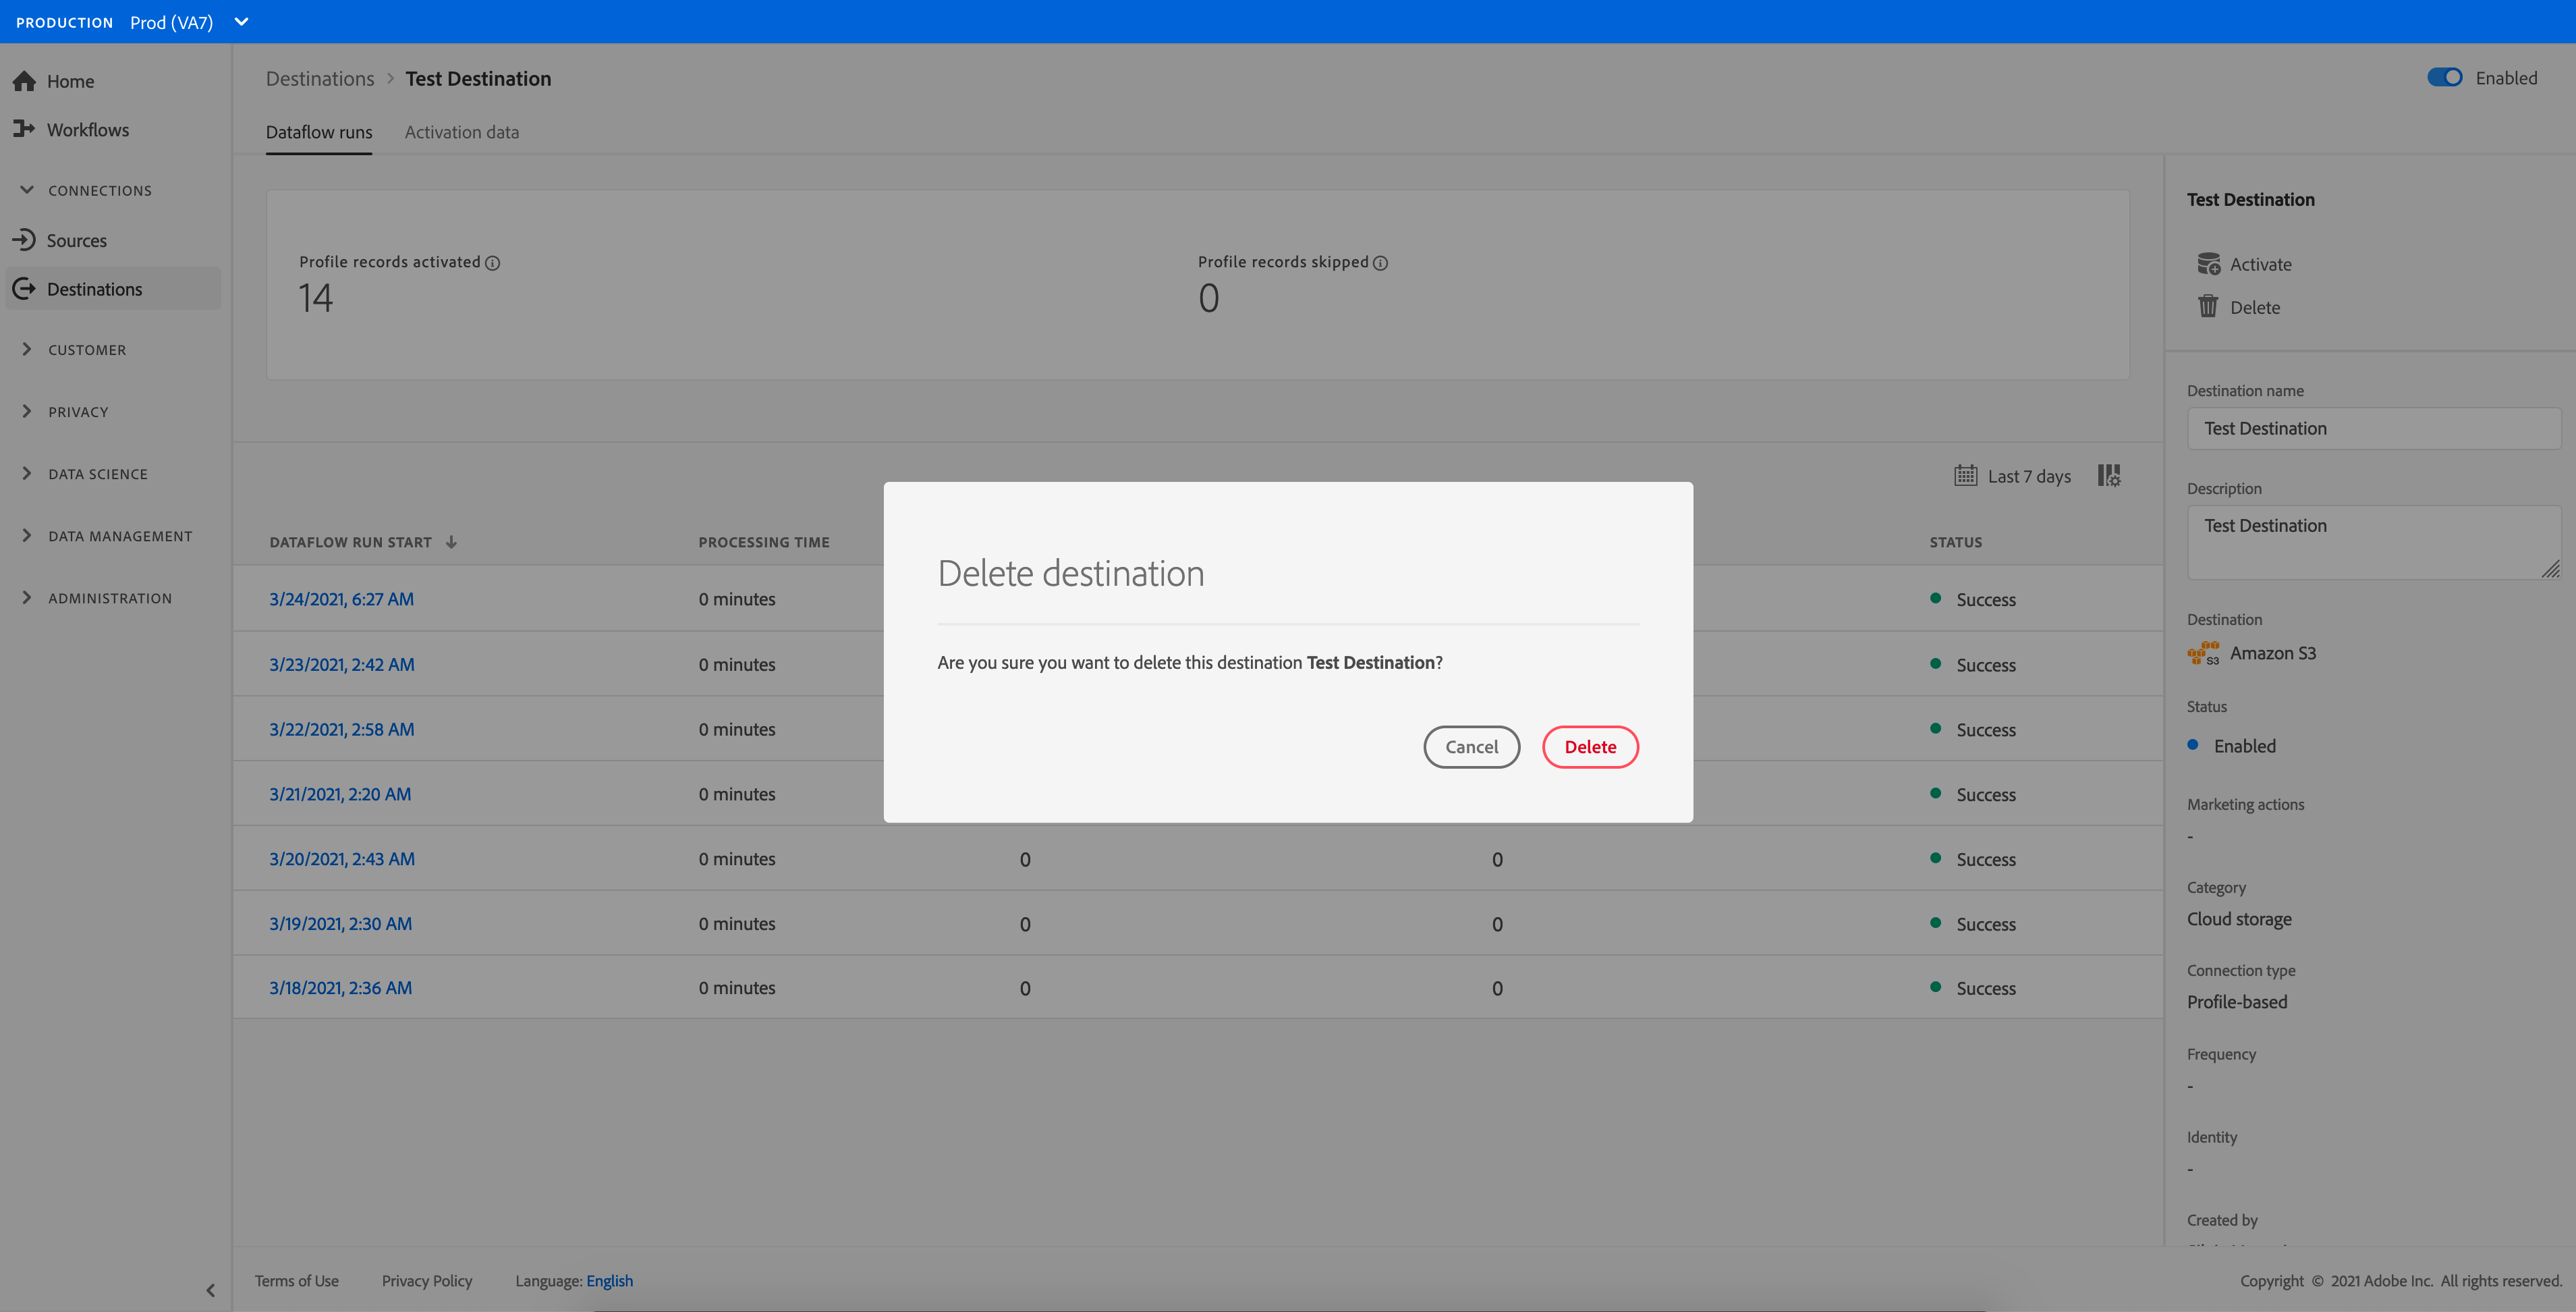Screen dimensions: 2576x1312
Task: Click the trash Delete icon in right panel
Action: (x=2208, y=307)
